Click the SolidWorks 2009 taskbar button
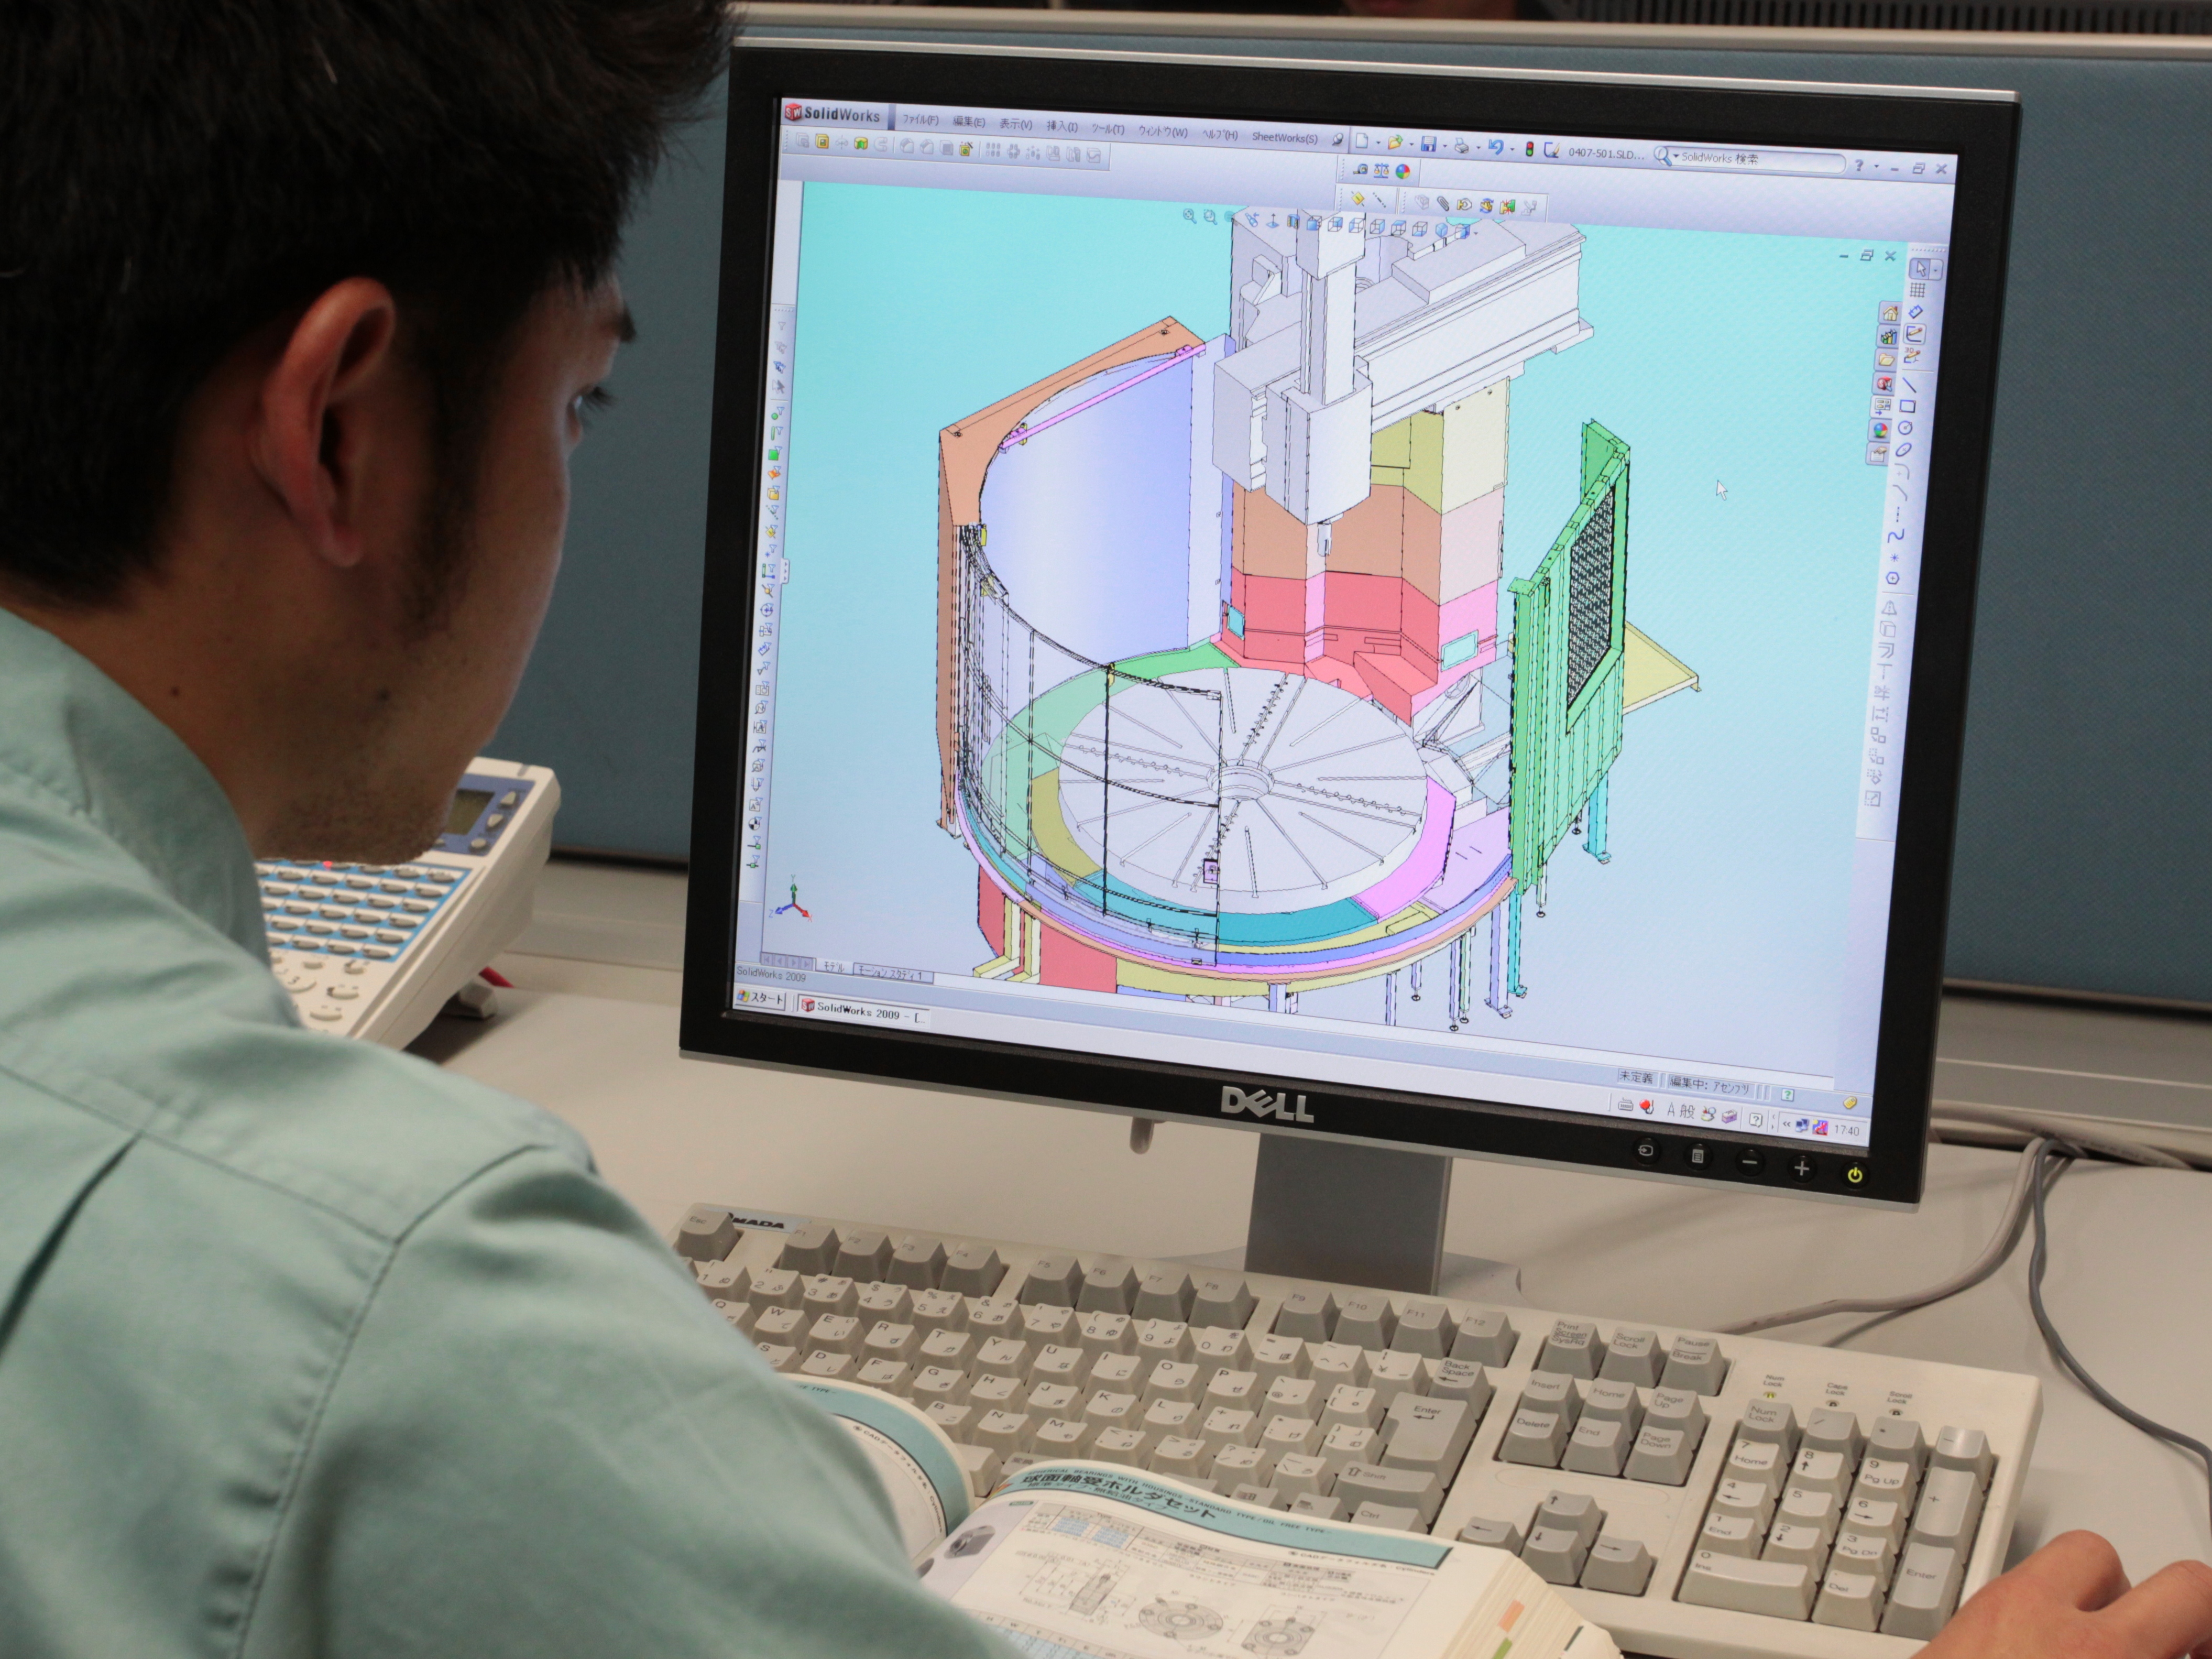The width and height of the screenshot is (2212, 1659). coord(863,1011)
